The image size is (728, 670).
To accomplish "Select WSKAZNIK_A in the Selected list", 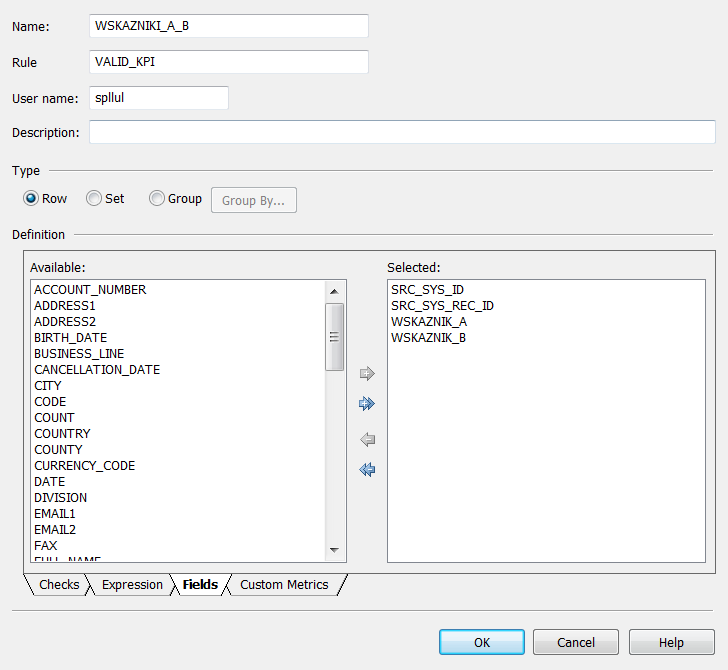I will tap(429, 322).
